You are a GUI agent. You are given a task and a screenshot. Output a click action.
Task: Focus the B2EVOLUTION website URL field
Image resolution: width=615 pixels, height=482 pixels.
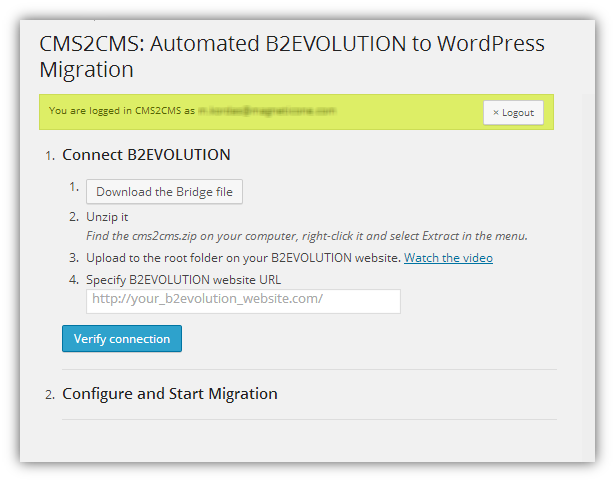point(243,301)
